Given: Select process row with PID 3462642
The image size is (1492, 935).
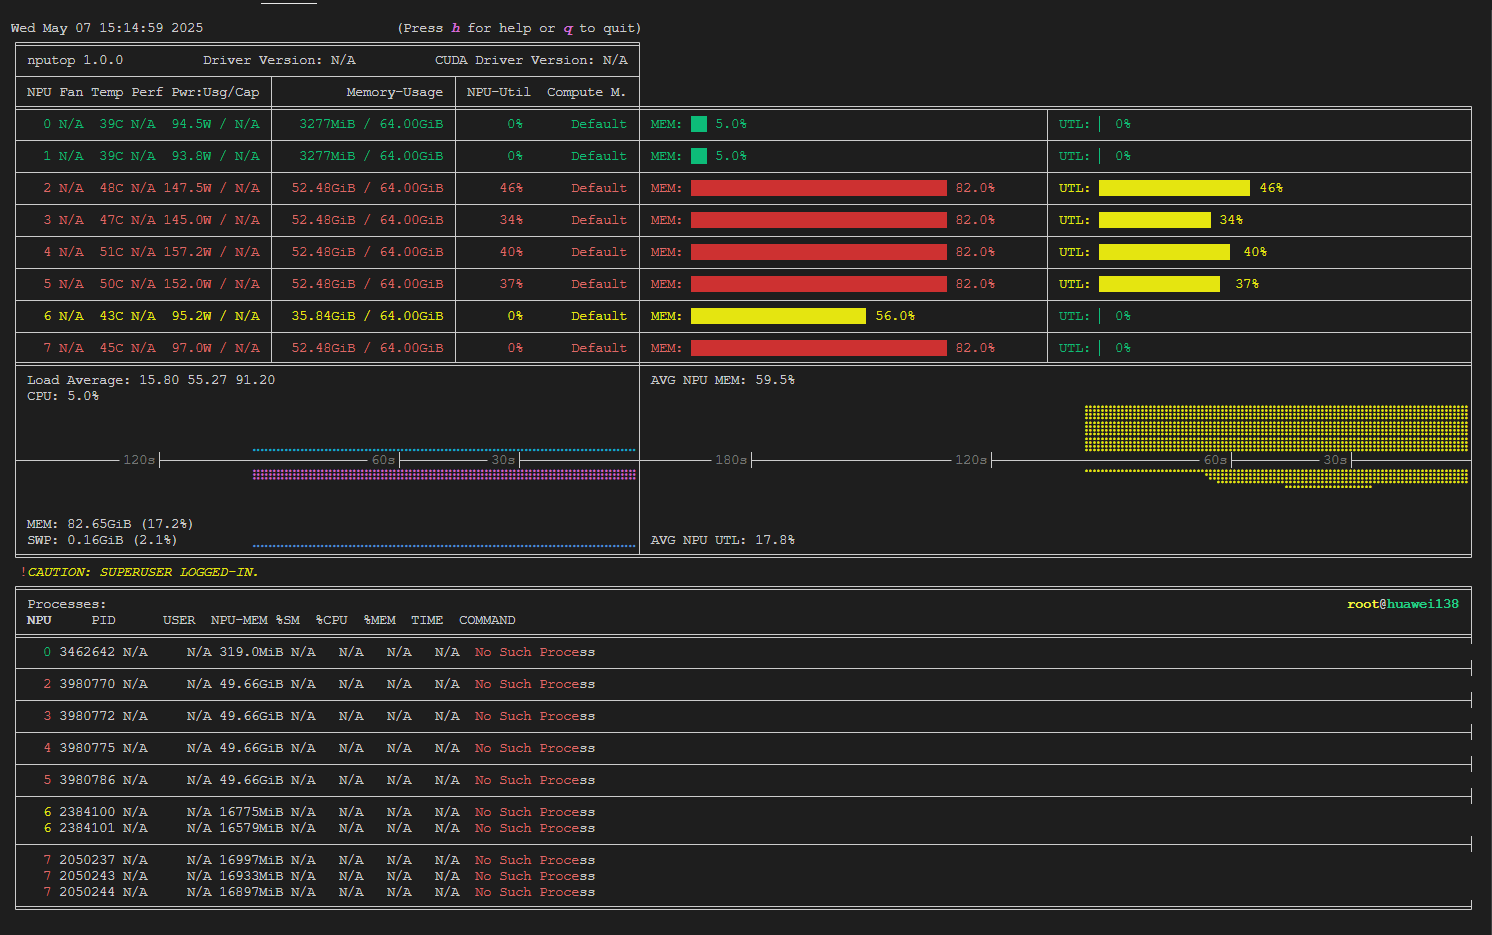Looking at the screenshot, I should pos(743,652).
